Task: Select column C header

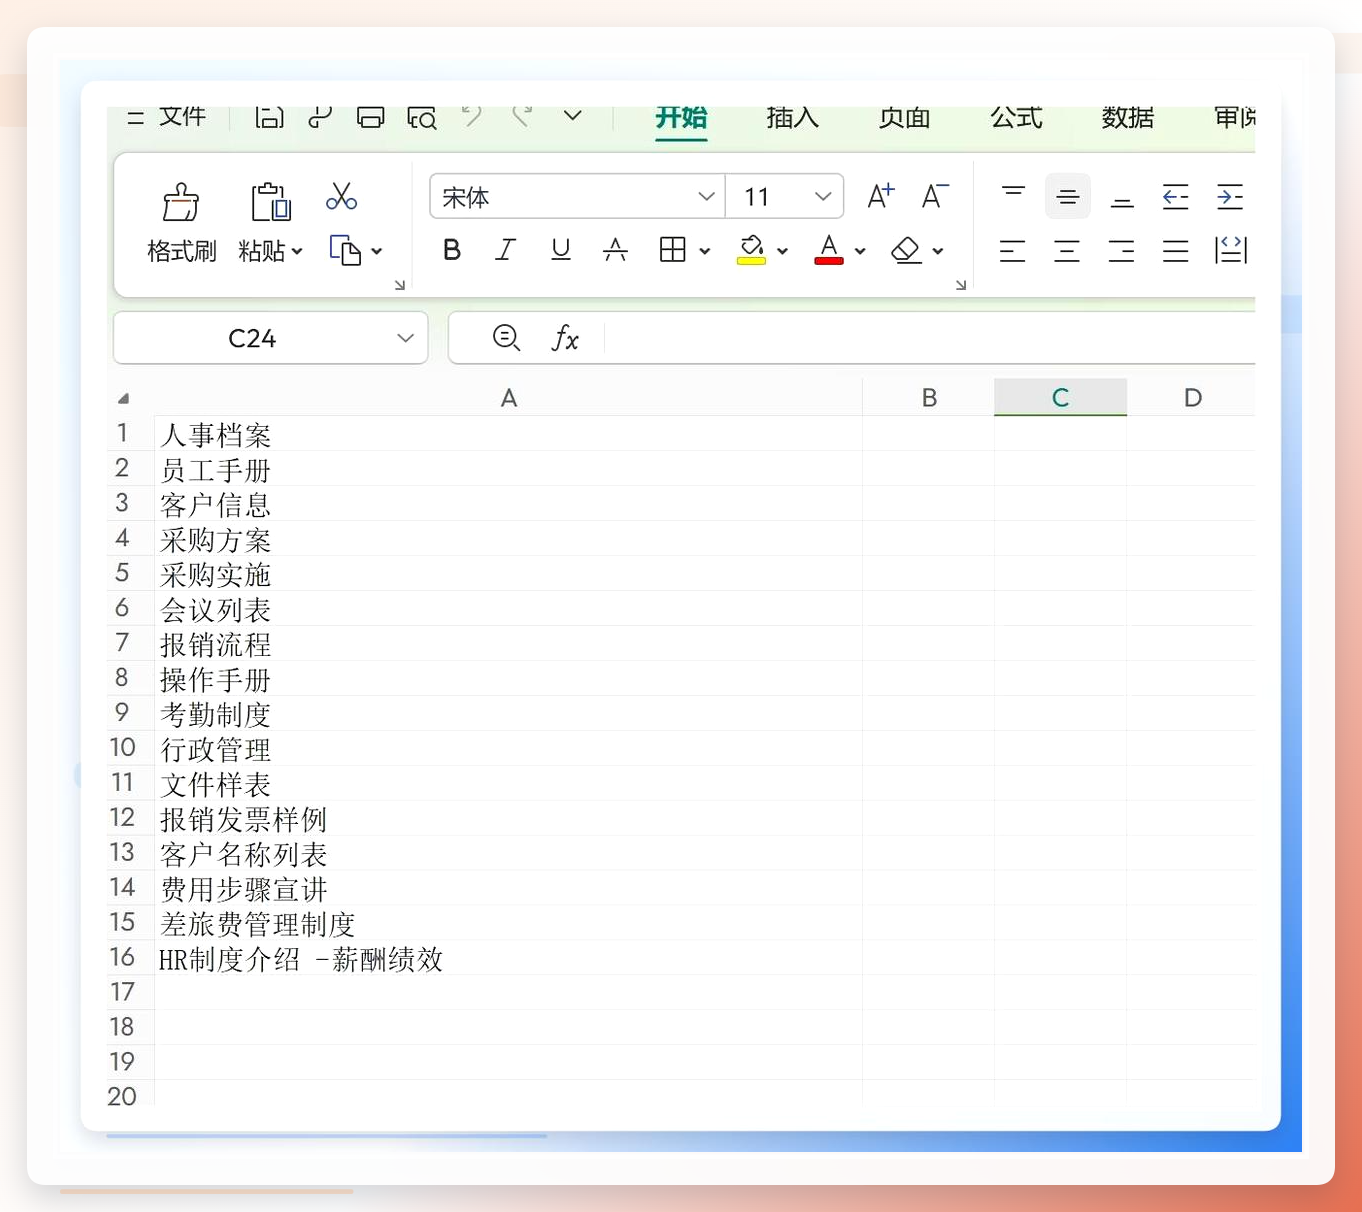Action: click(1061, 397)
